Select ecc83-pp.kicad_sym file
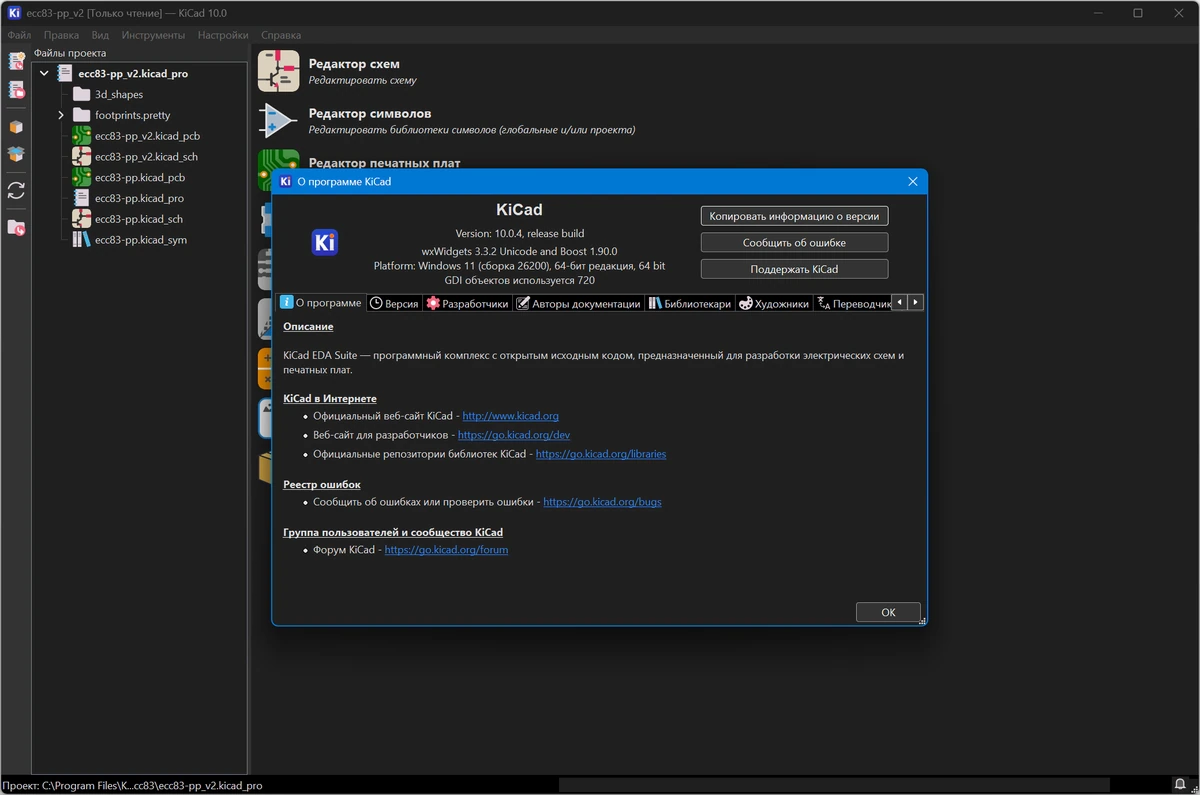Screen dimensions: 1200x795 point(141,240)
